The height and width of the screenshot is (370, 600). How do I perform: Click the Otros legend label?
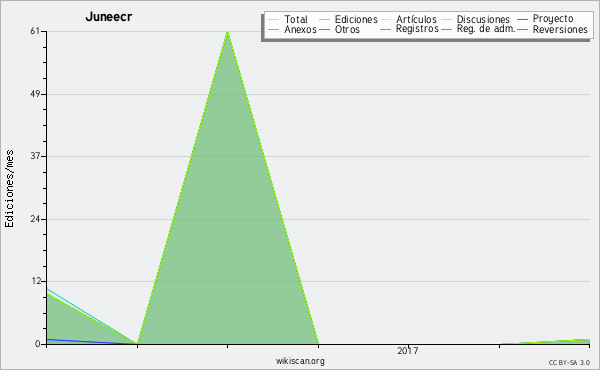347,29
